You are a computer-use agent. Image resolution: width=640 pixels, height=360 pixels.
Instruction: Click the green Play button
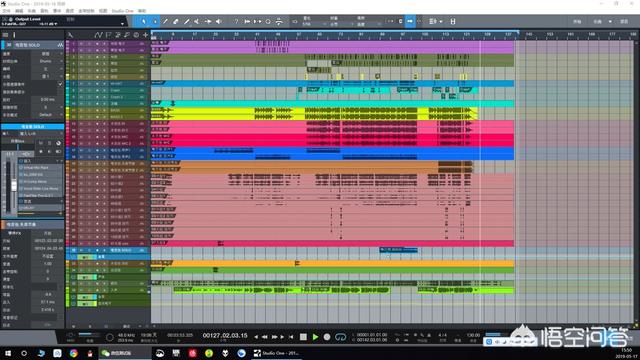coord(315,337)
